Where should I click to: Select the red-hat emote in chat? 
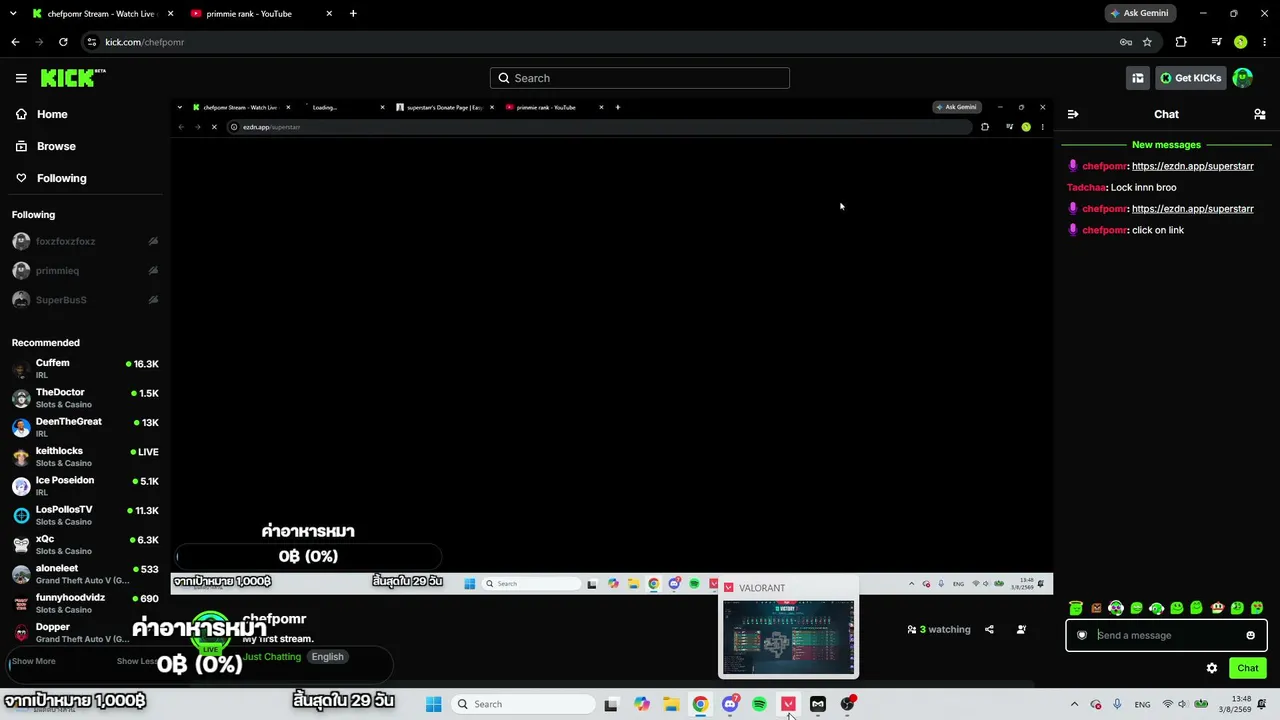pyautogui.click(x=1217, y=608)
